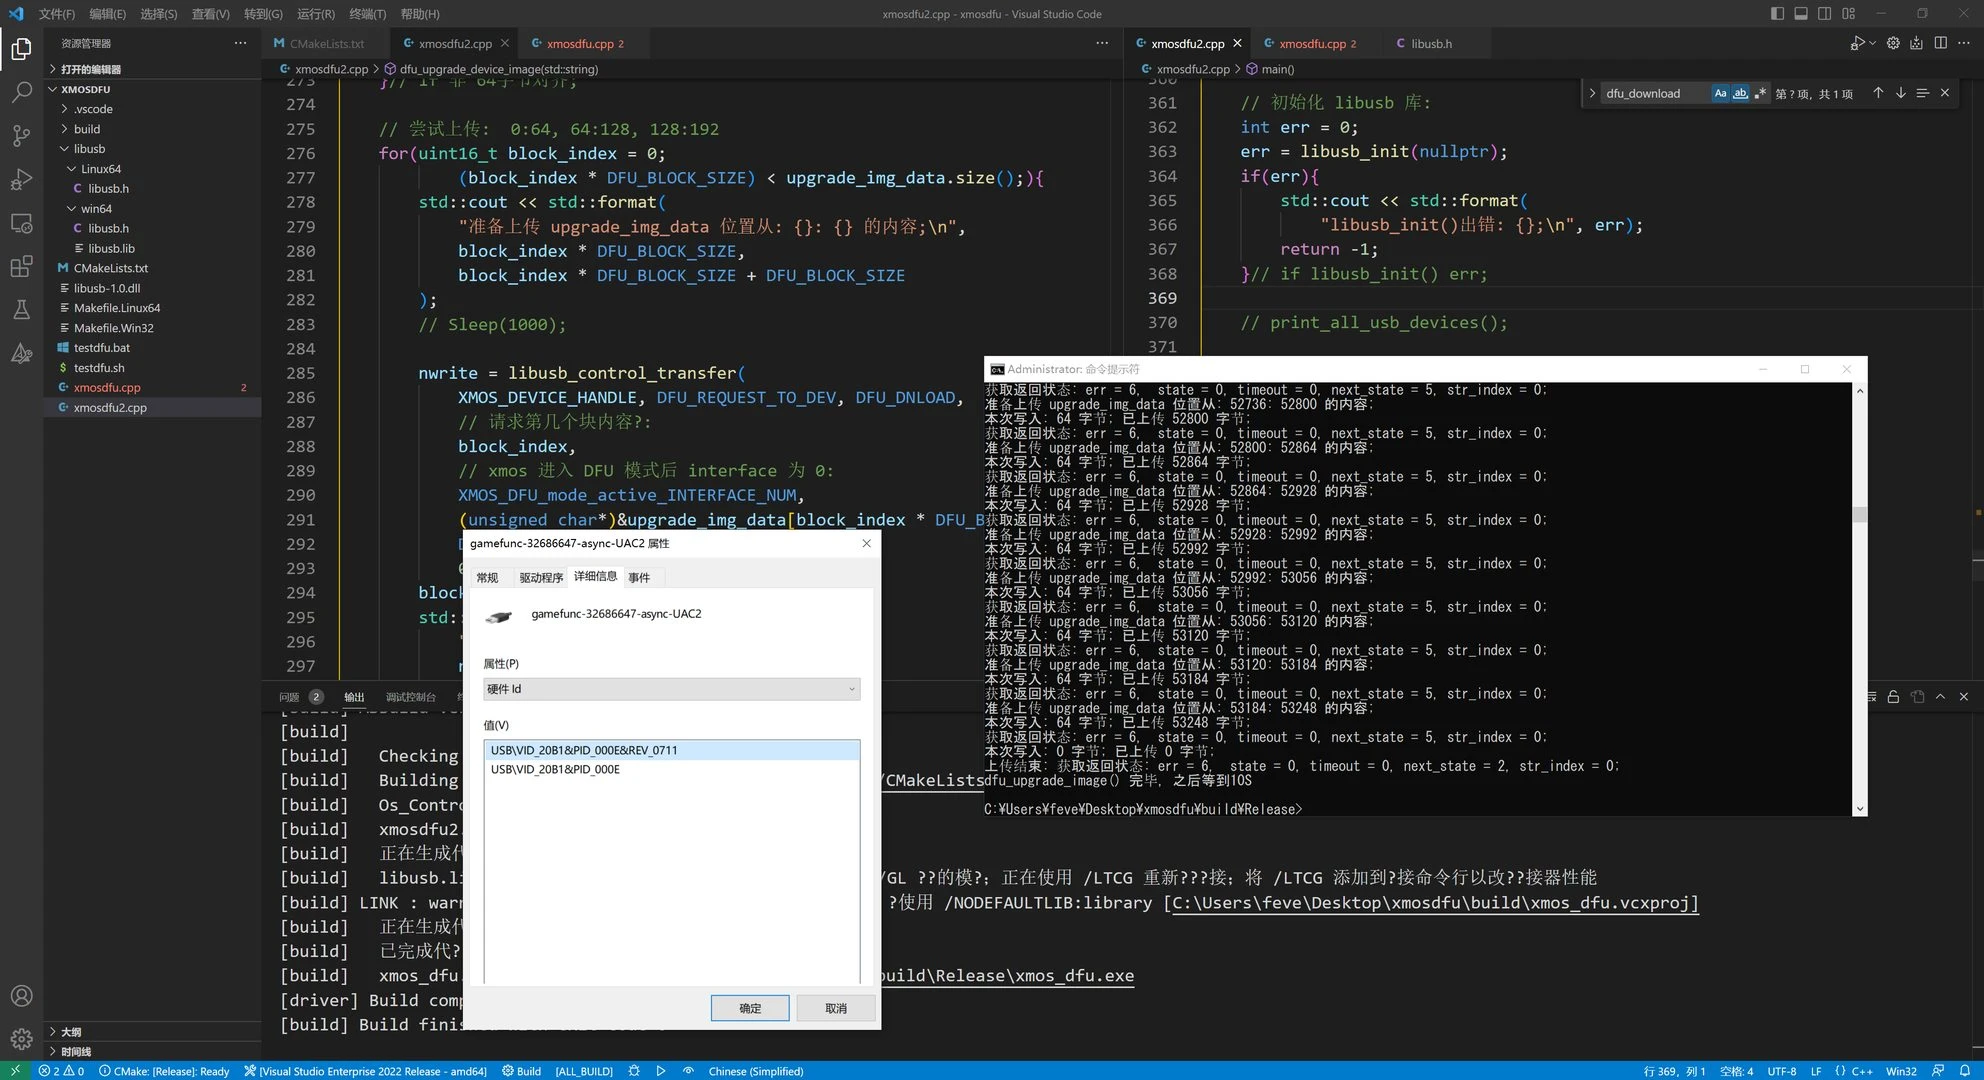Open the Manage gear in activity bar
This screenshot has width=1984, height=1080.
21,1039
